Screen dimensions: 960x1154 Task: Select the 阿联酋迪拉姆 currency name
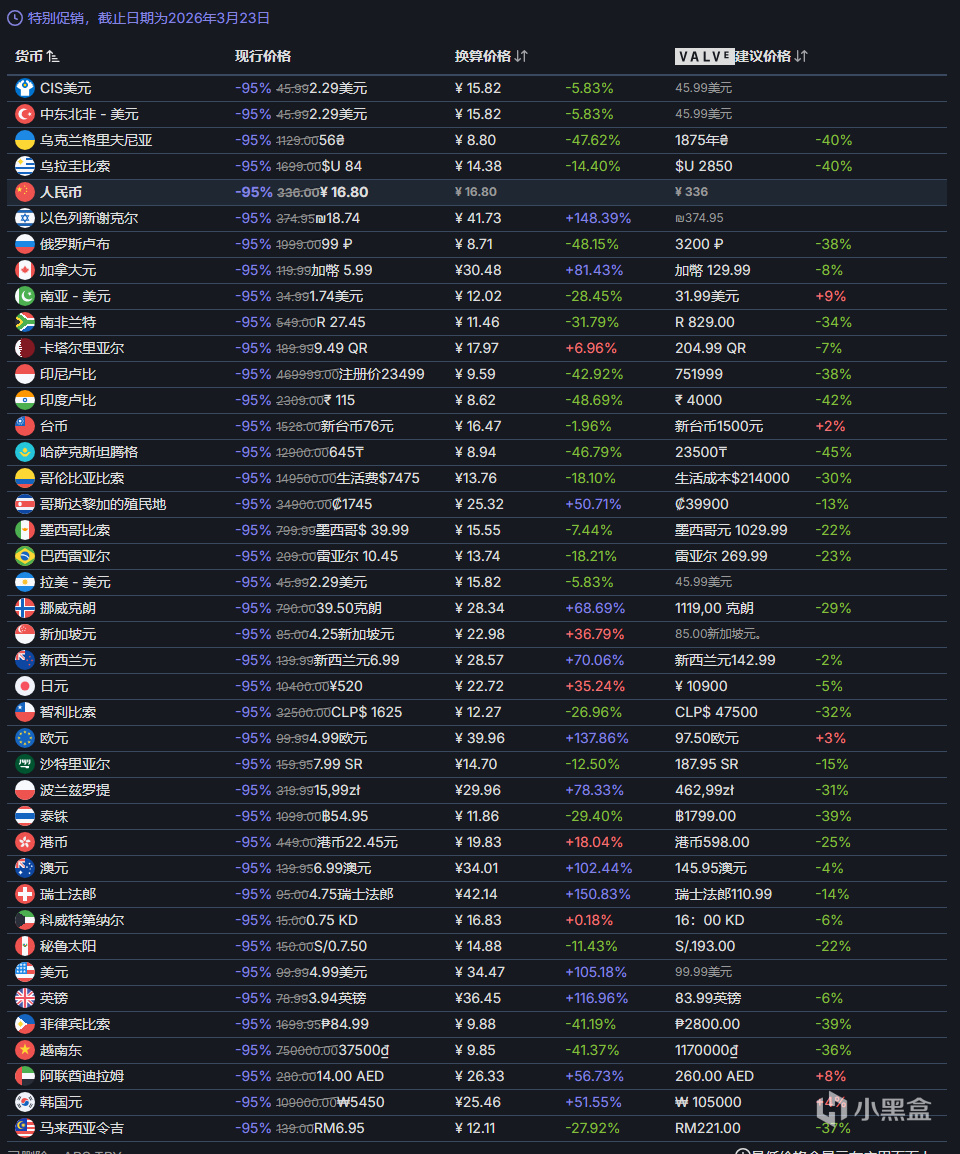coord(82,1076)
